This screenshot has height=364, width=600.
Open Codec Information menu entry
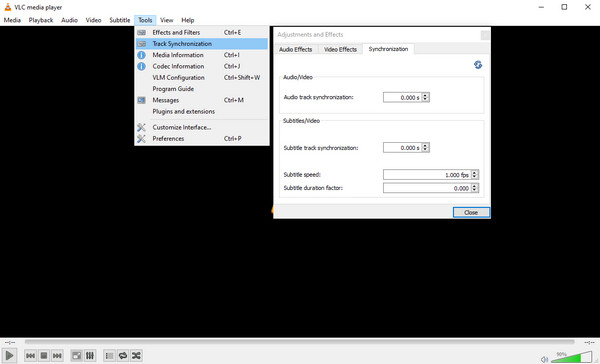coord(202,66)
